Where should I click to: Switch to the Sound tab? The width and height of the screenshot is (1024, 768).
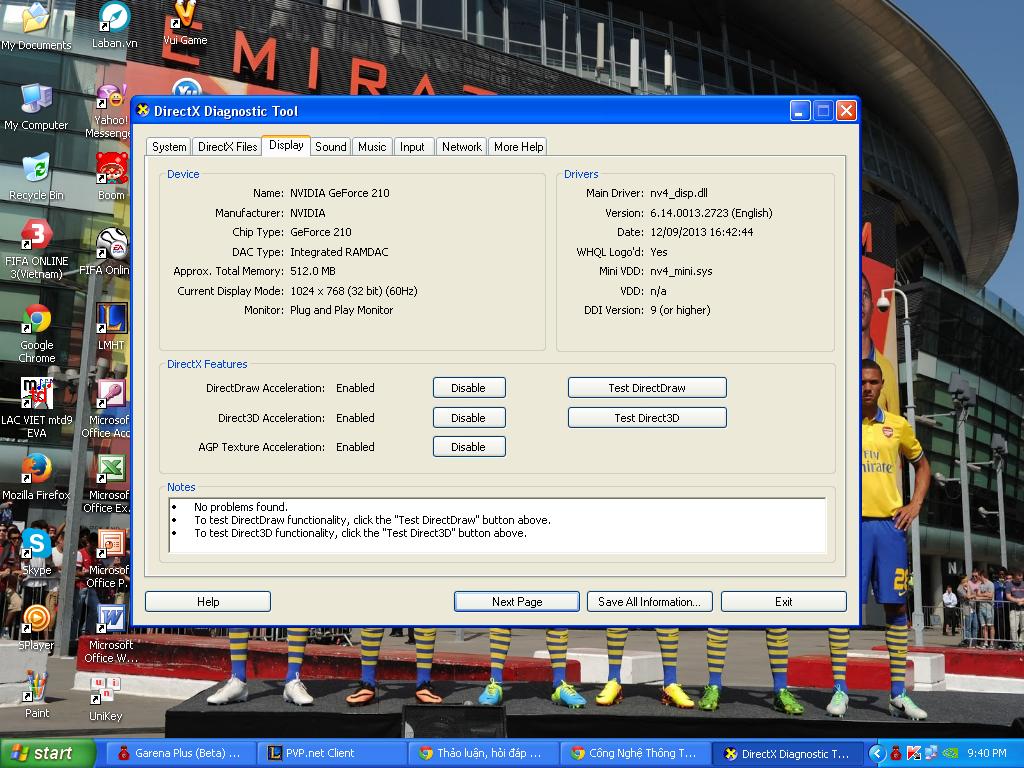[x=330, y=147]
